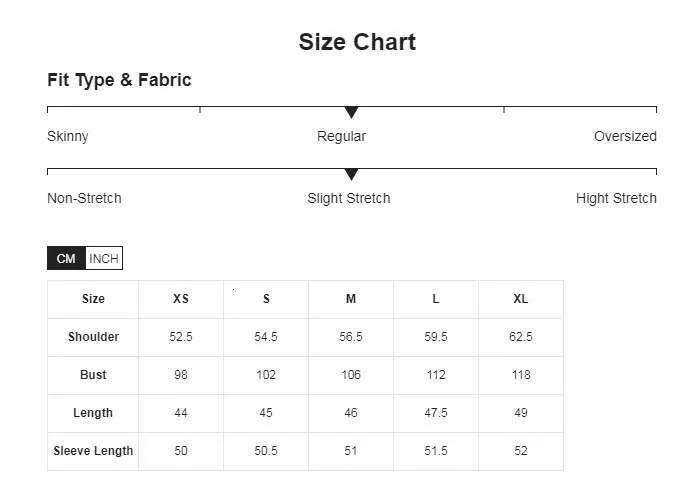The height and width of the screenshot is (500, 680).
Task: Click the Hight Stretch label
Action: pos(616,198)
